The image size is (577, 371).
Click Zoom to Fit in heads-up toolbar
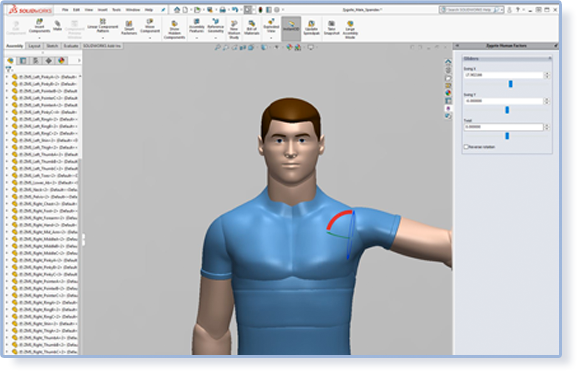coord(218,47)
